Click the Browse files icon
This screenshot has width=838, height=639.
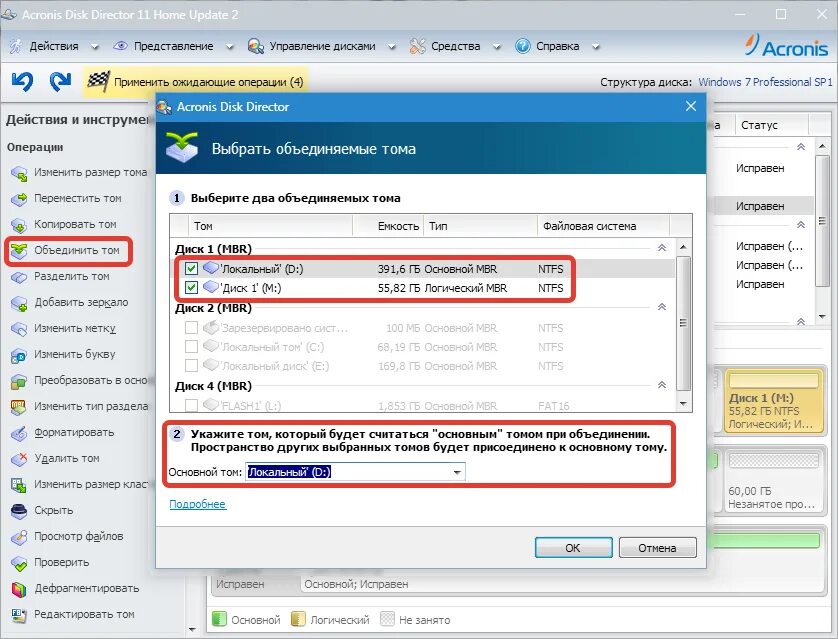point(19,537)
